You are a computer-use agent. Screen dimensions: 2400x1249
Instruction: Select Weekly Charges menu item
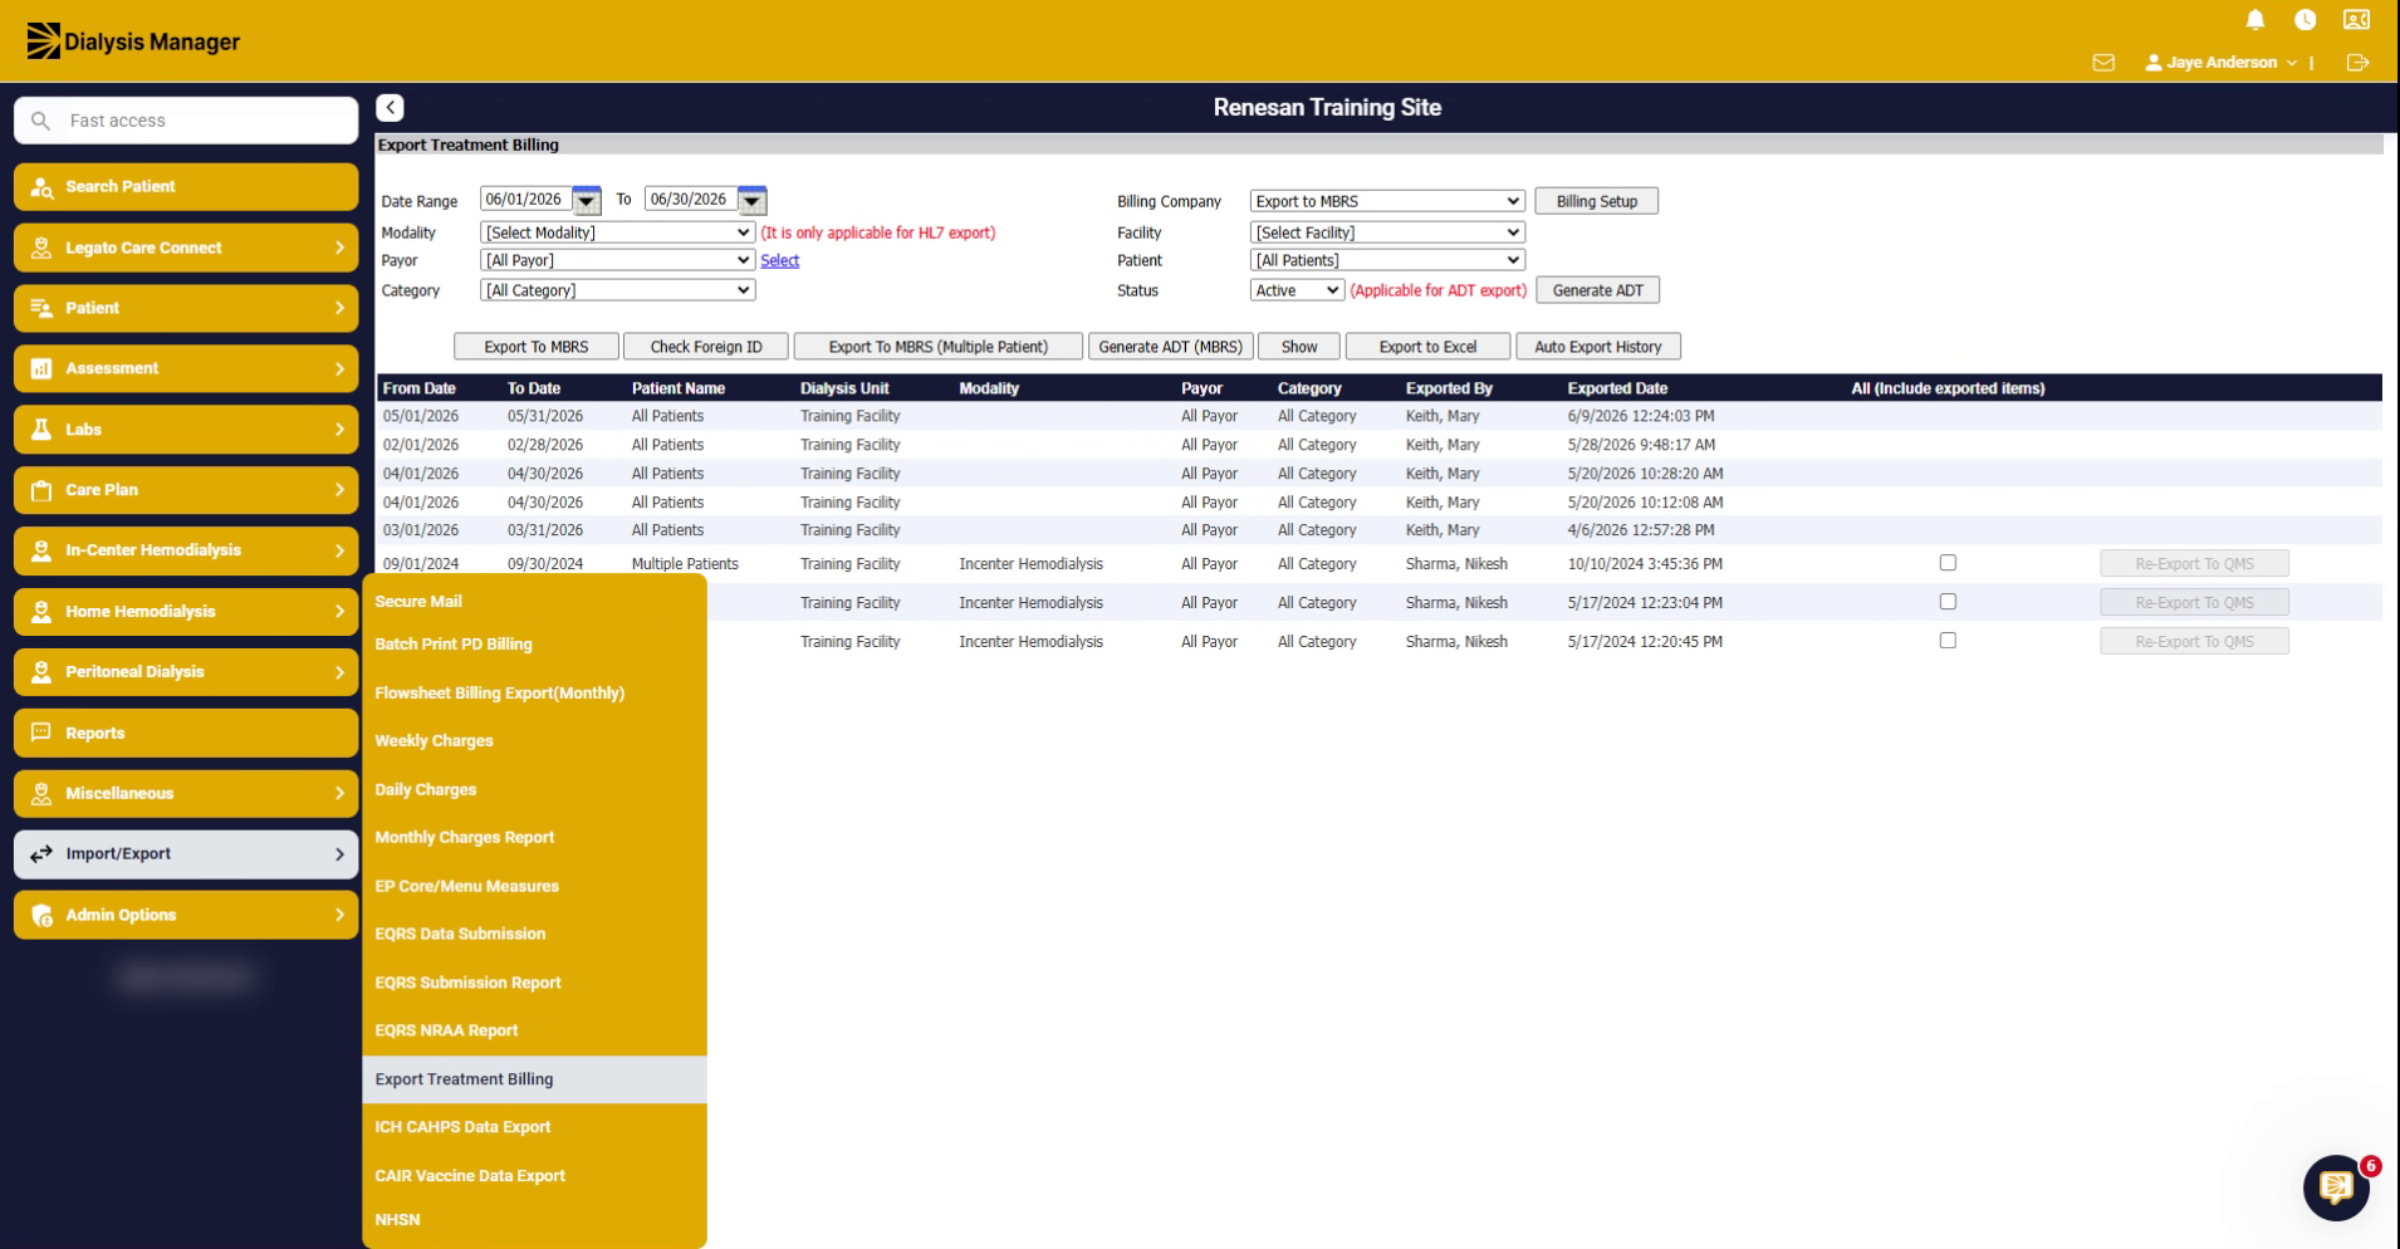pyautogui.click(x=434, y=741)
